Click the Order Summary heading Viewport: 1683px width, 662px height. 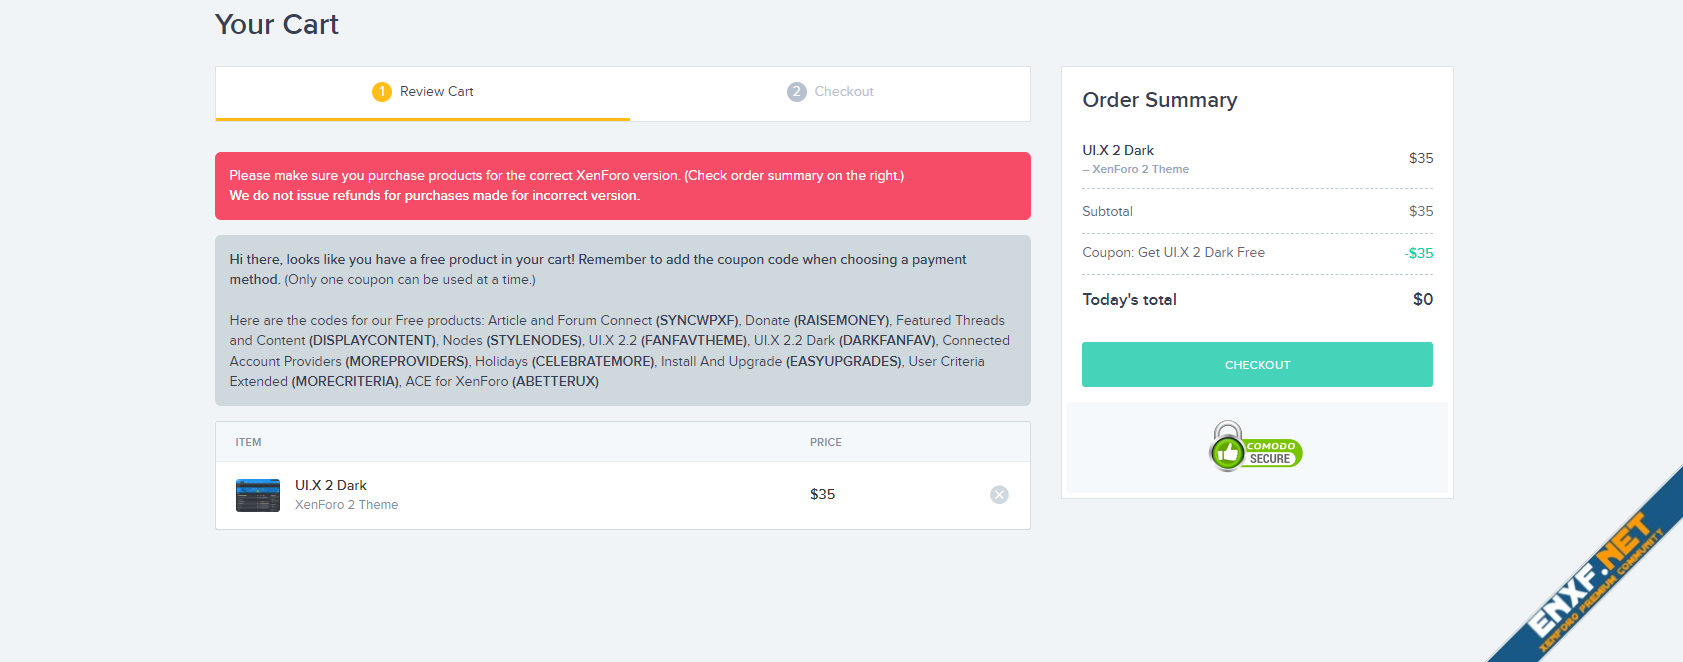pos(1160,100)
